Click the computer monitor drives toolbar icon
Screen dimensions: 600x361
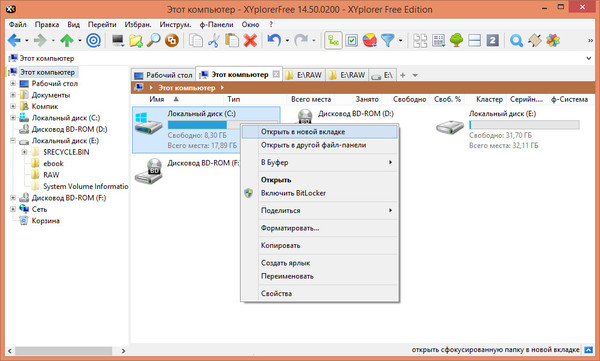pos(118,40)
